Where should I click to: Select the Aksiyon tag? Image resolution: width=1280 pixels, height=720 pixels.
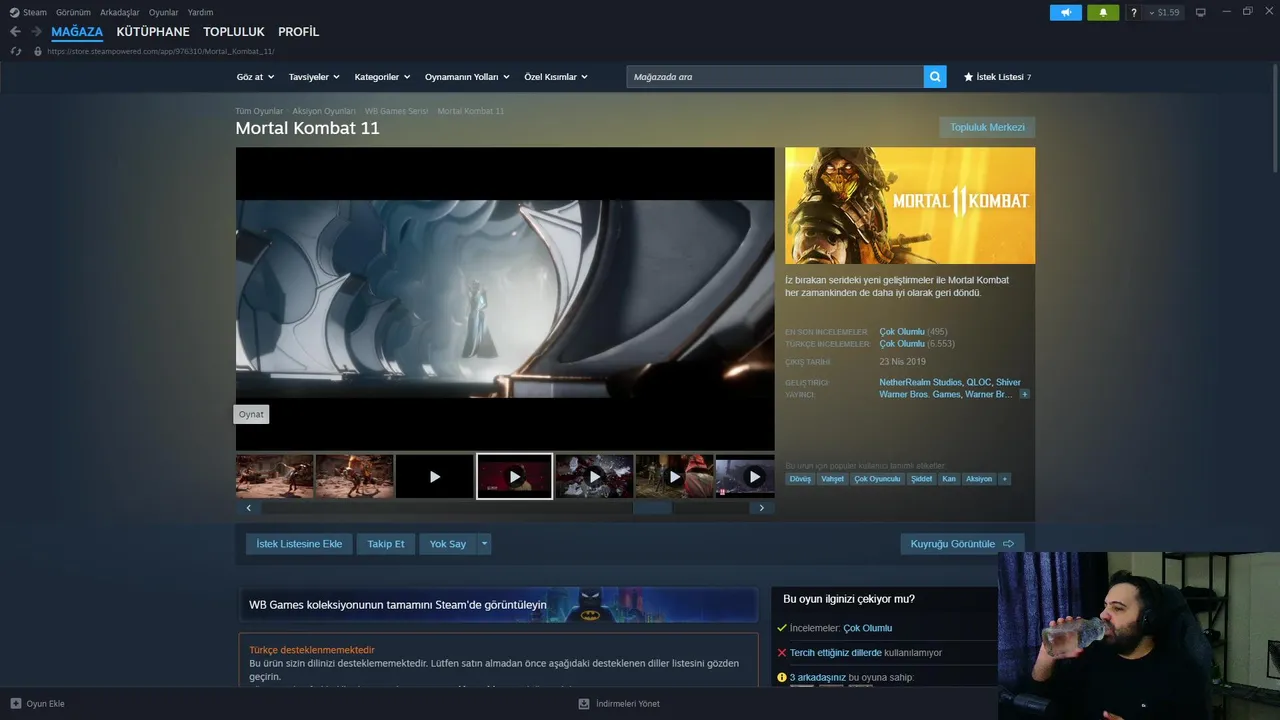(x=979, y=479)
